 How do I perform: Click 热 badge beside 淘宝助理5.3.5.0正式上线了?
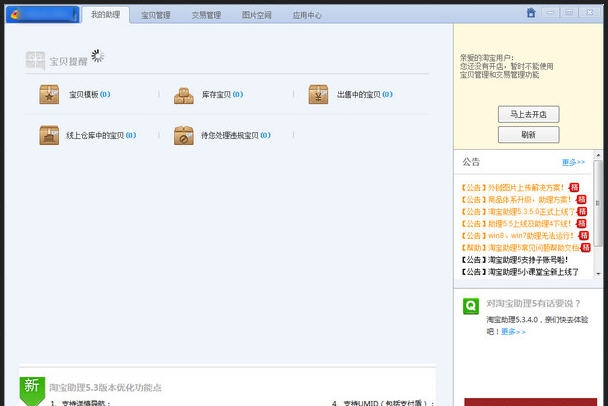(x=582, y=212)
